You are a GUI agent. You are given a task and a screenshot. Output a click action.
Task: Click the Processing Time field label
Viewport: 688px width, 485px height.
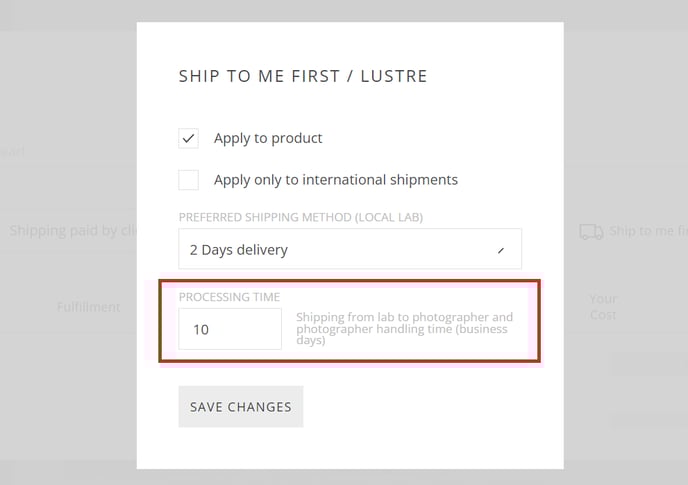(x=229, y=297)
